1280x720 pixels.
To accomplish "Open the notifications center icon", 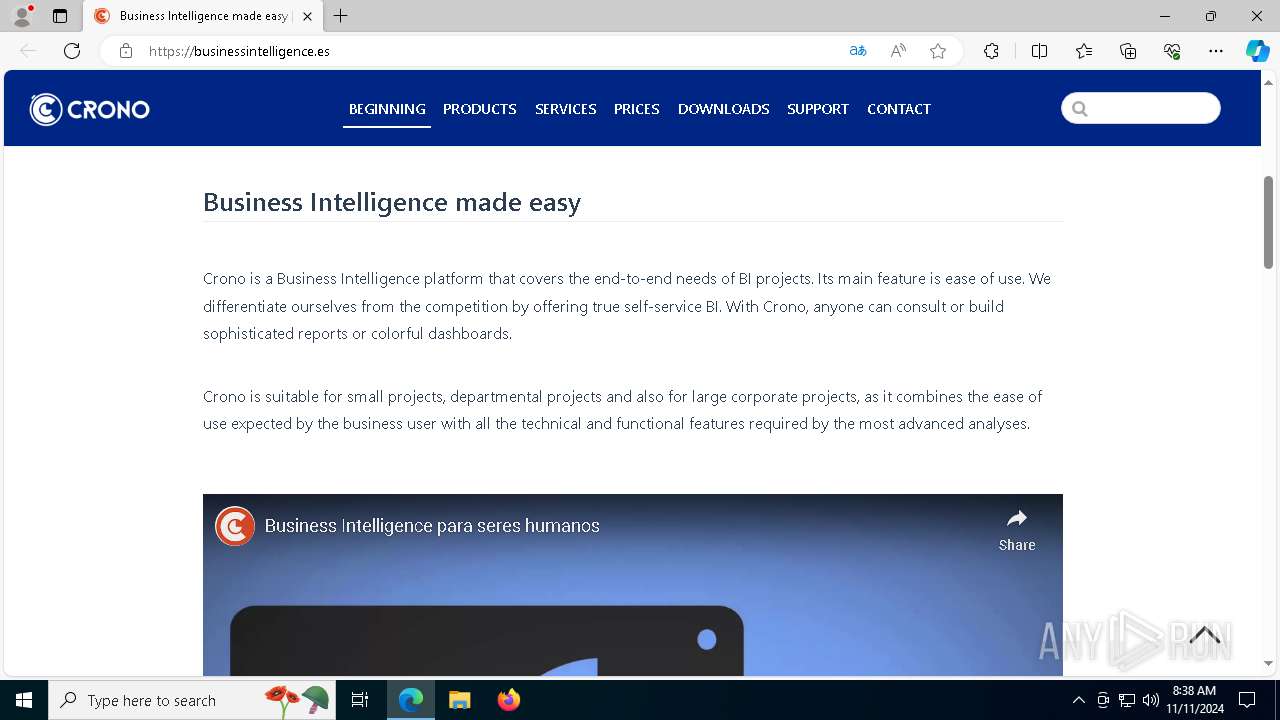I will (x=1247, y=700).
